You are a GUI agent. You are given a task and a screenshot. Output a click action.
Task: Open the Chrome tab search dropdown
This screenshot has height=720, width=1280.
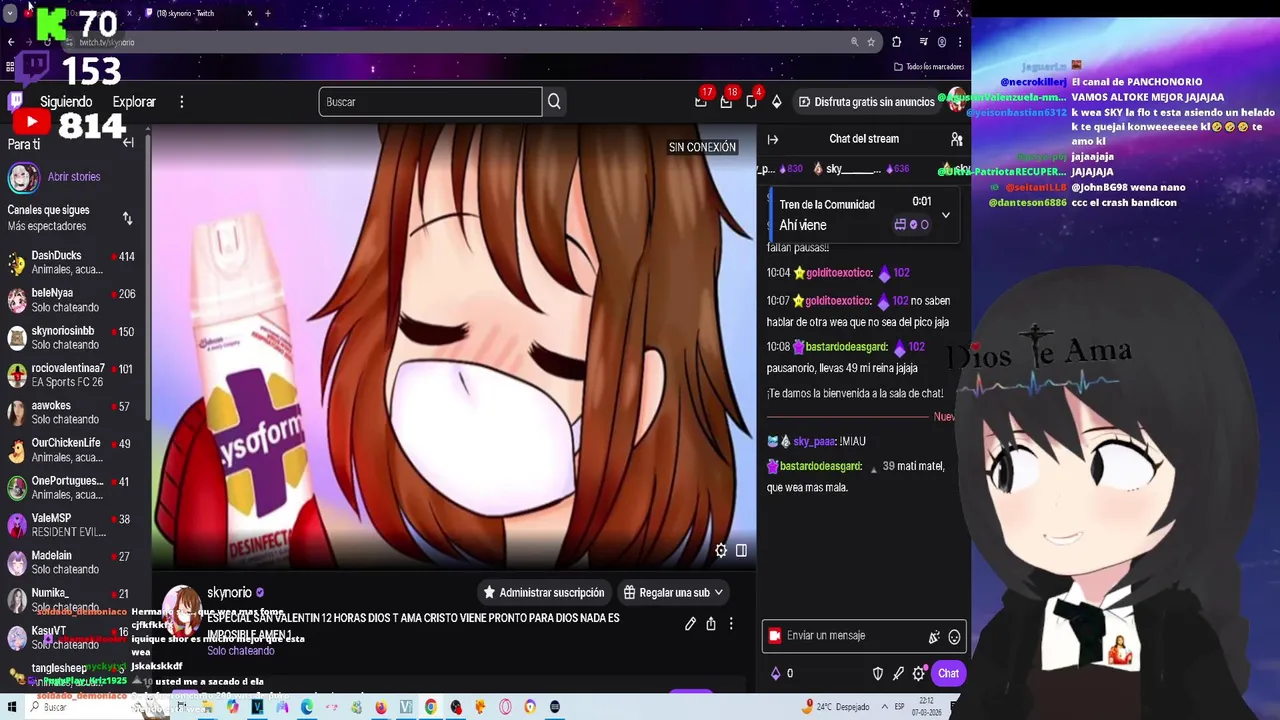10,14
